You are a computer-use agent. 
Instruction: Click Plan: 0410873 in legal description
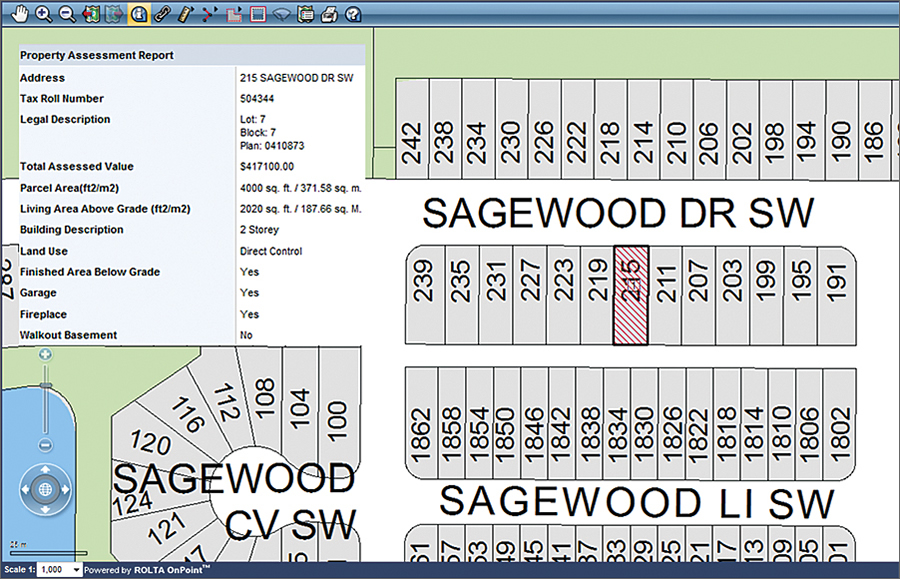272,146
